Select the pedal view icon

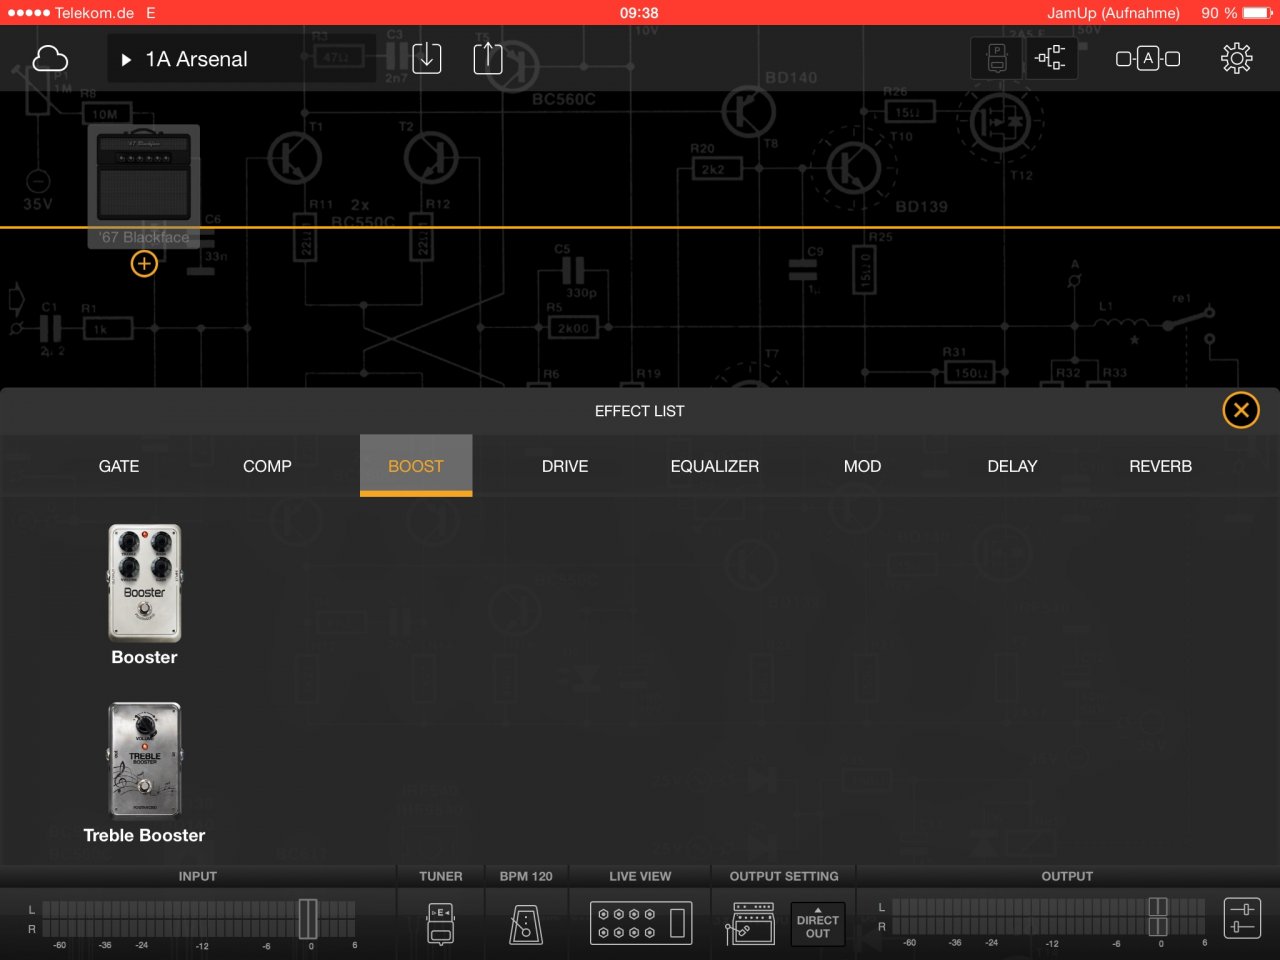coord(997,59)
